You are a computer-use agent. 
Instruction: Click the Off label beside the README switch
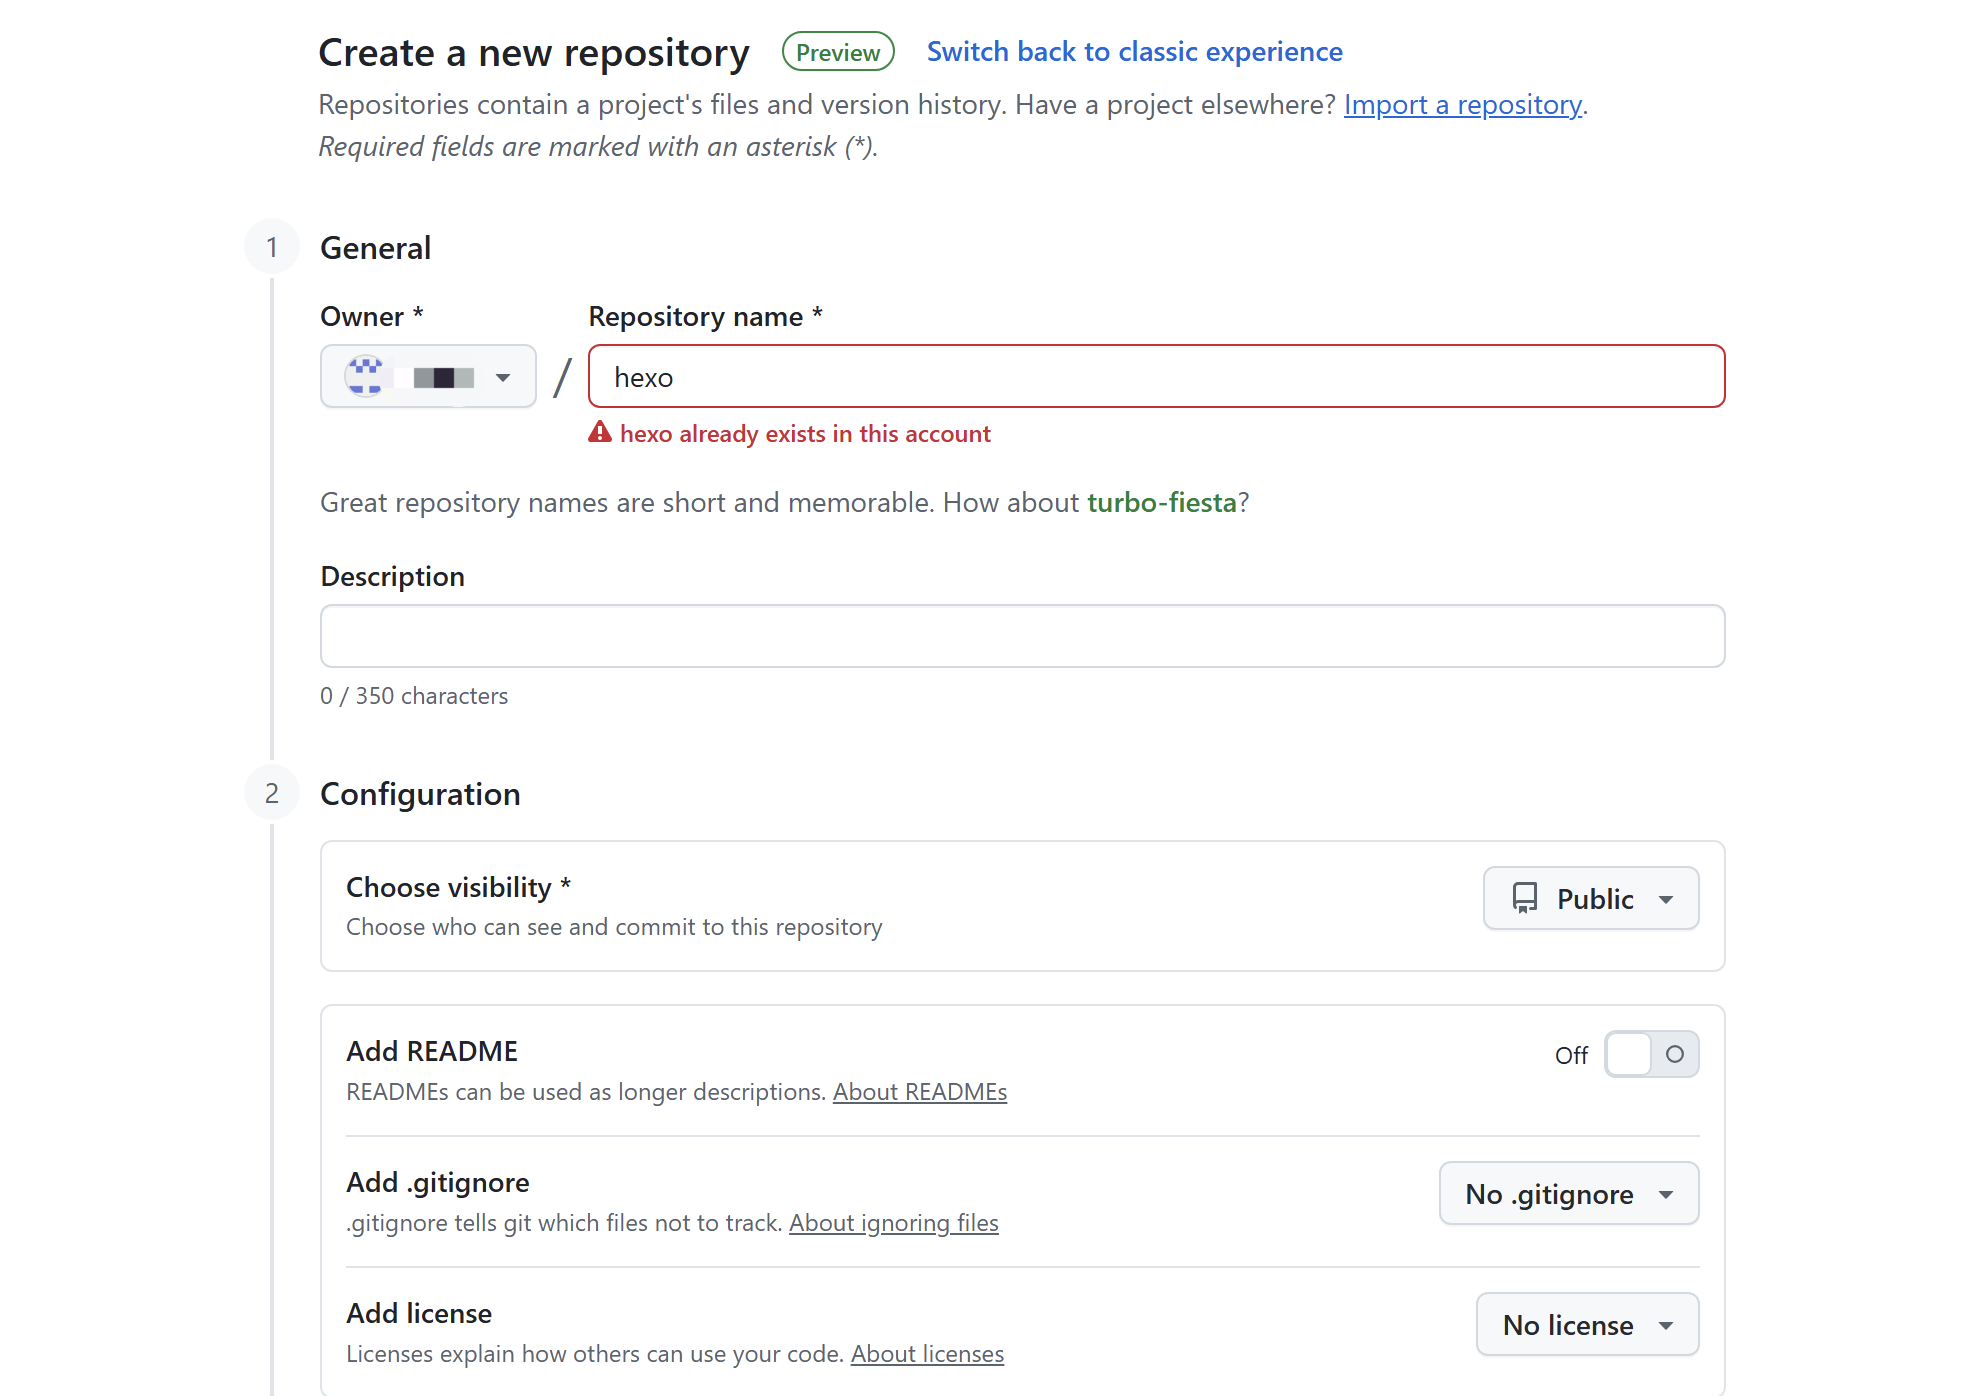(x=1570, y=1055)
